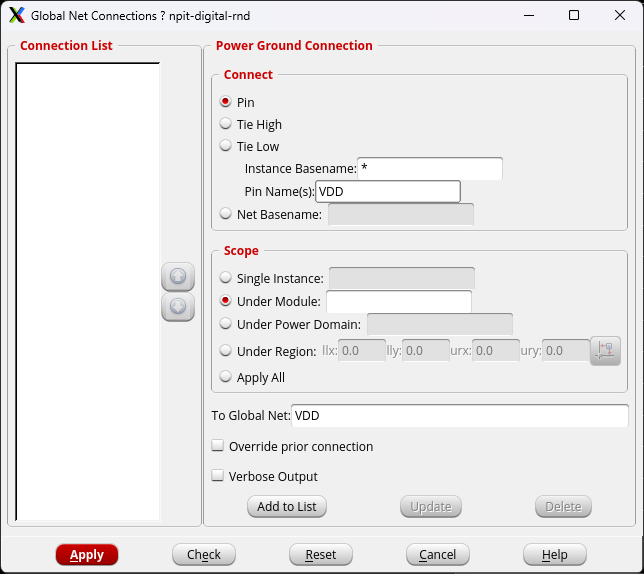Click the Net Basename text field
The height and width of the screenshot is (574, 644).
click(x=401, y=214)
